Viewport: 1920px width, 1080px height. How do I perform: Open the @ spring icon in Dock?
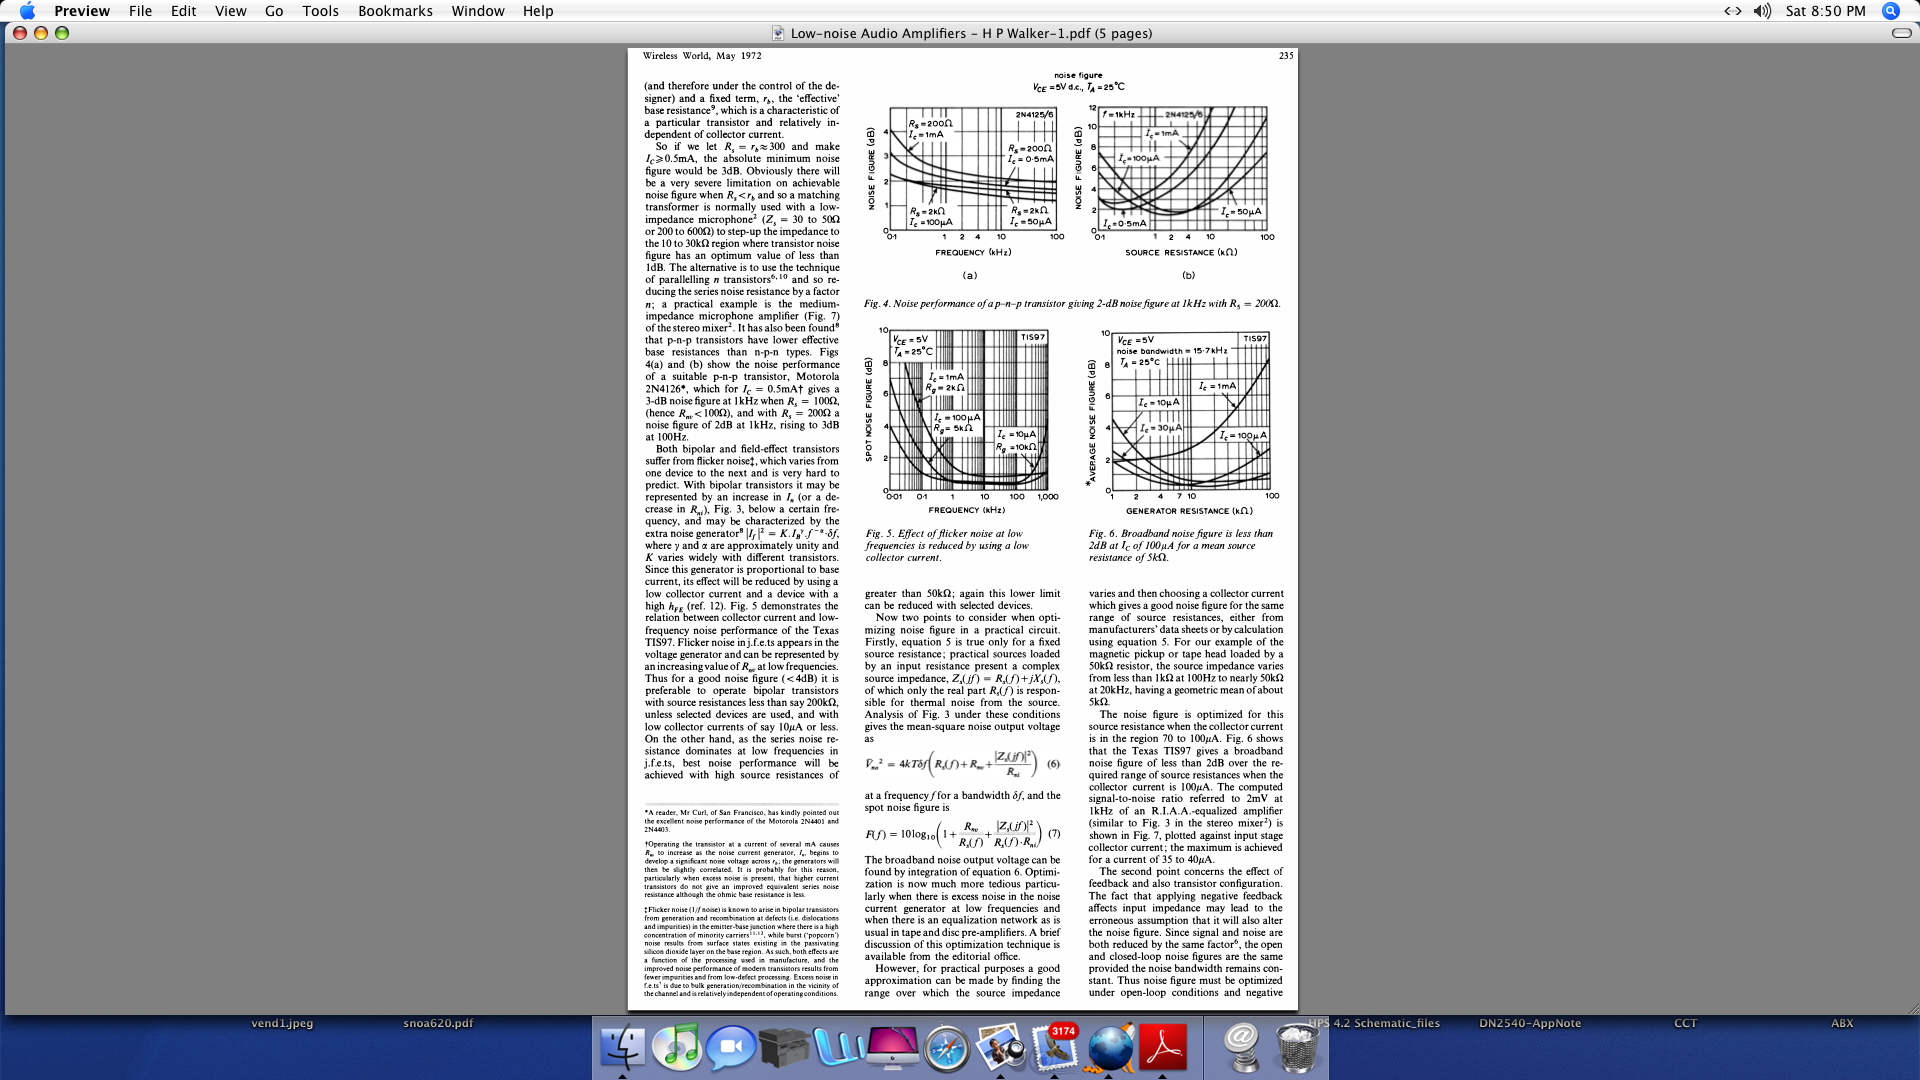(1241, 1048)
